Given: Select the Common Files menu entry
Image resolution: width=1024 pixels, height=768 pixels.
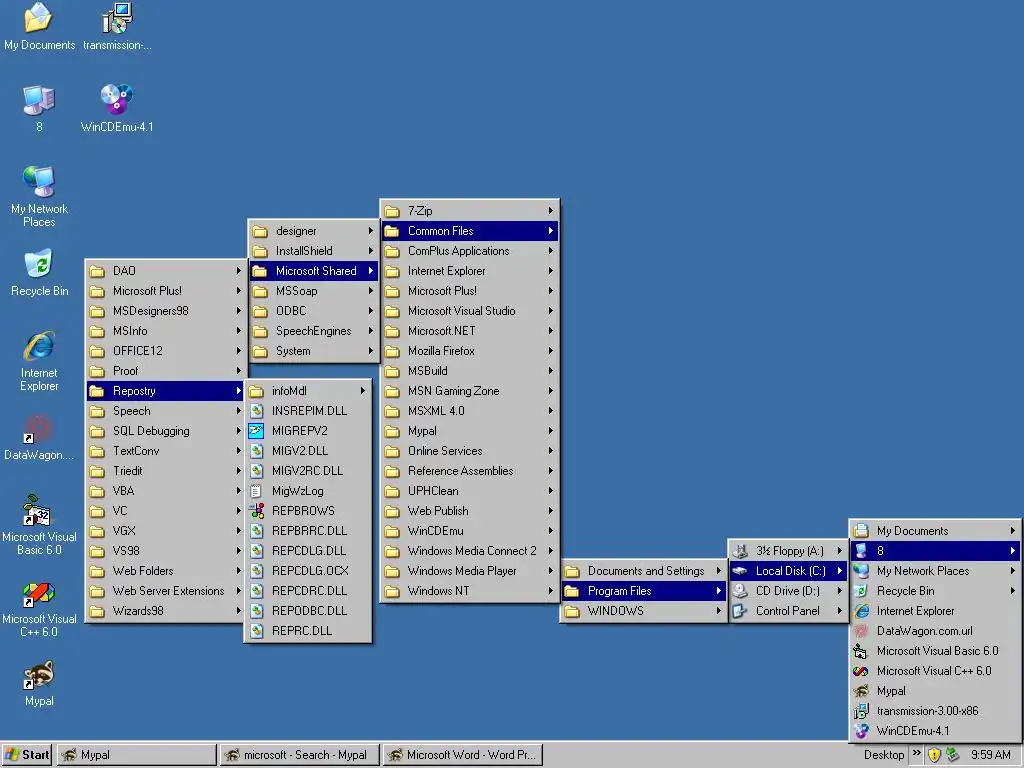Looking at the screenshot, I should [x=469, y=231].
